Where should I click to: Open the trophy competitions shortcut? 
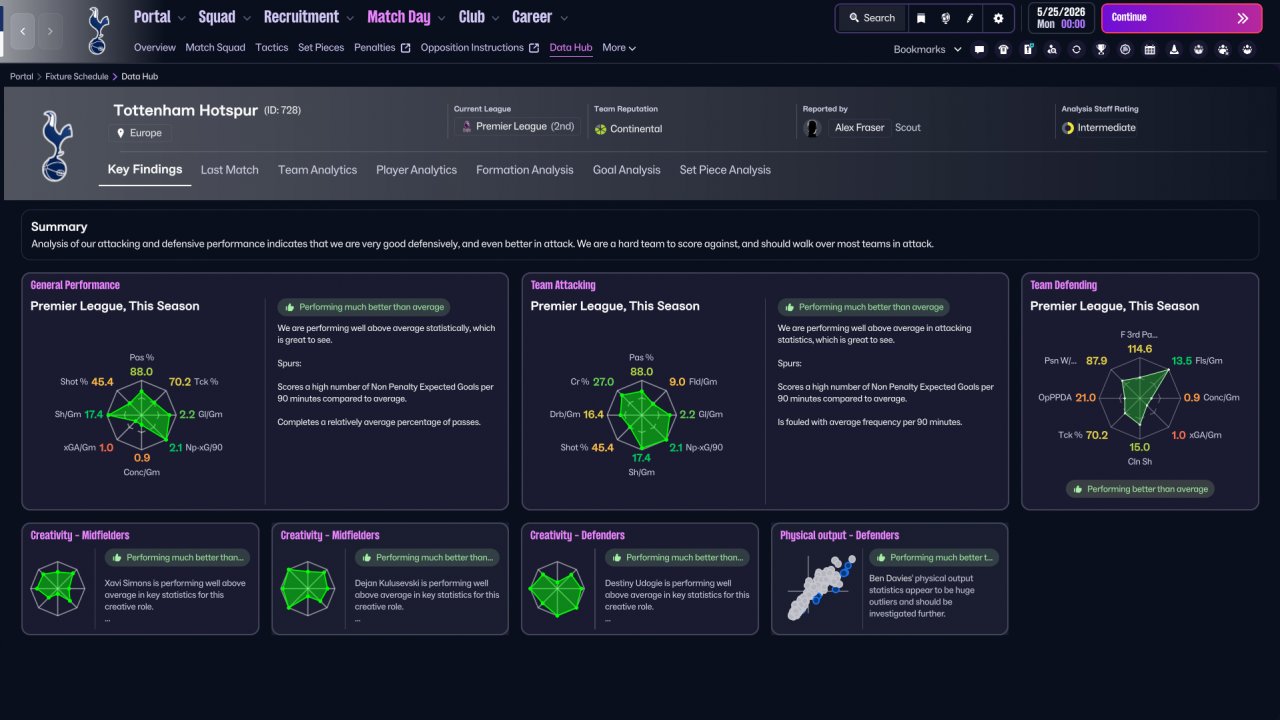1101,49
